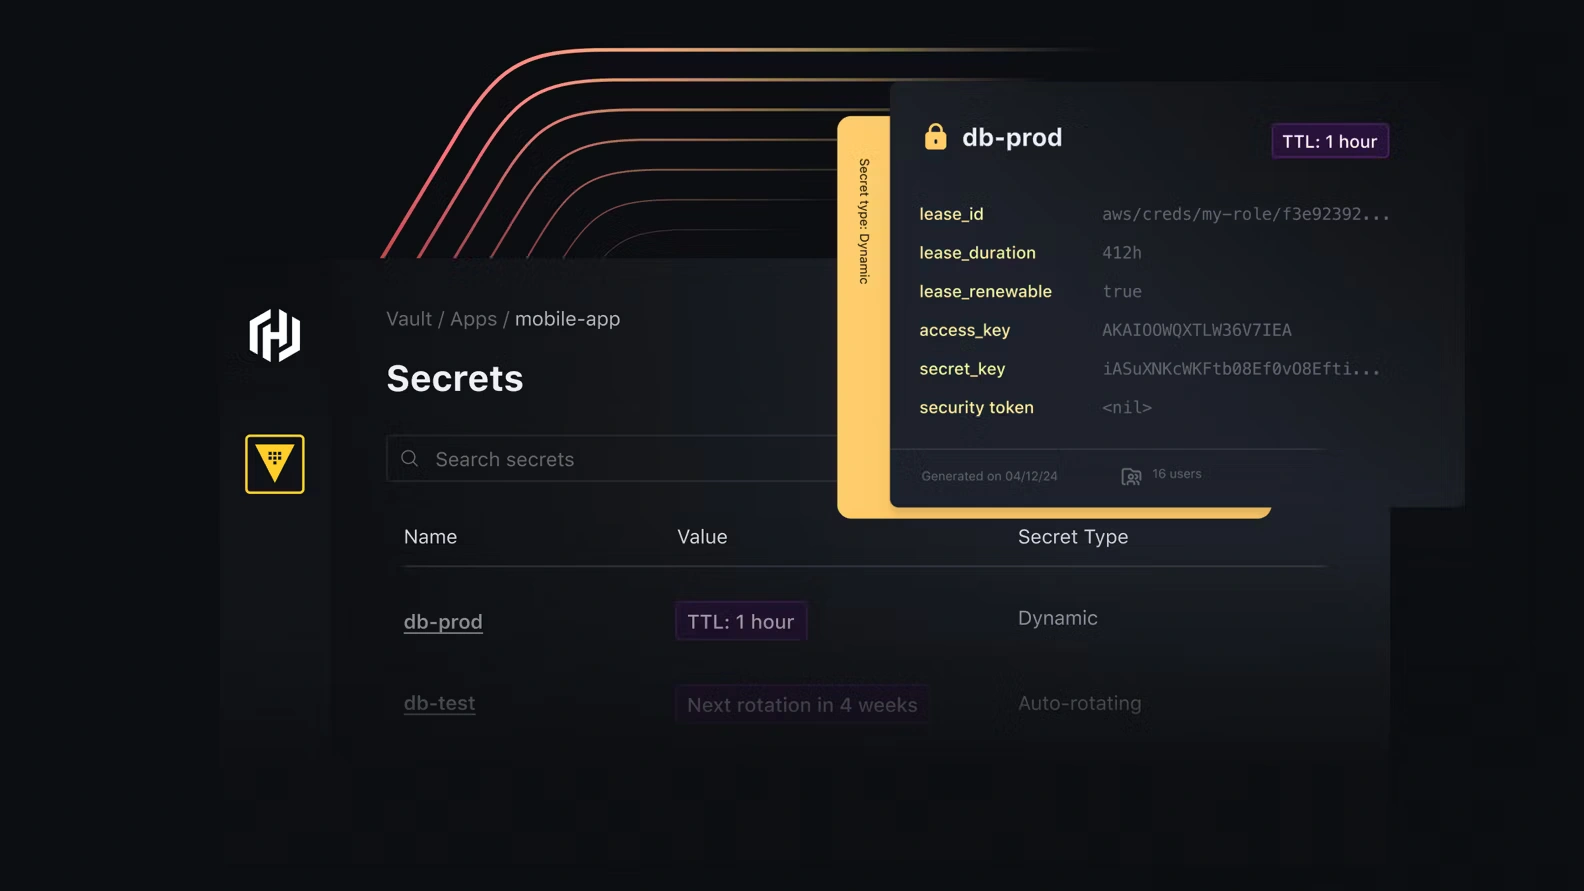Click the truncated secret_key value
1584x891 pixels.
click(1240, 369)
